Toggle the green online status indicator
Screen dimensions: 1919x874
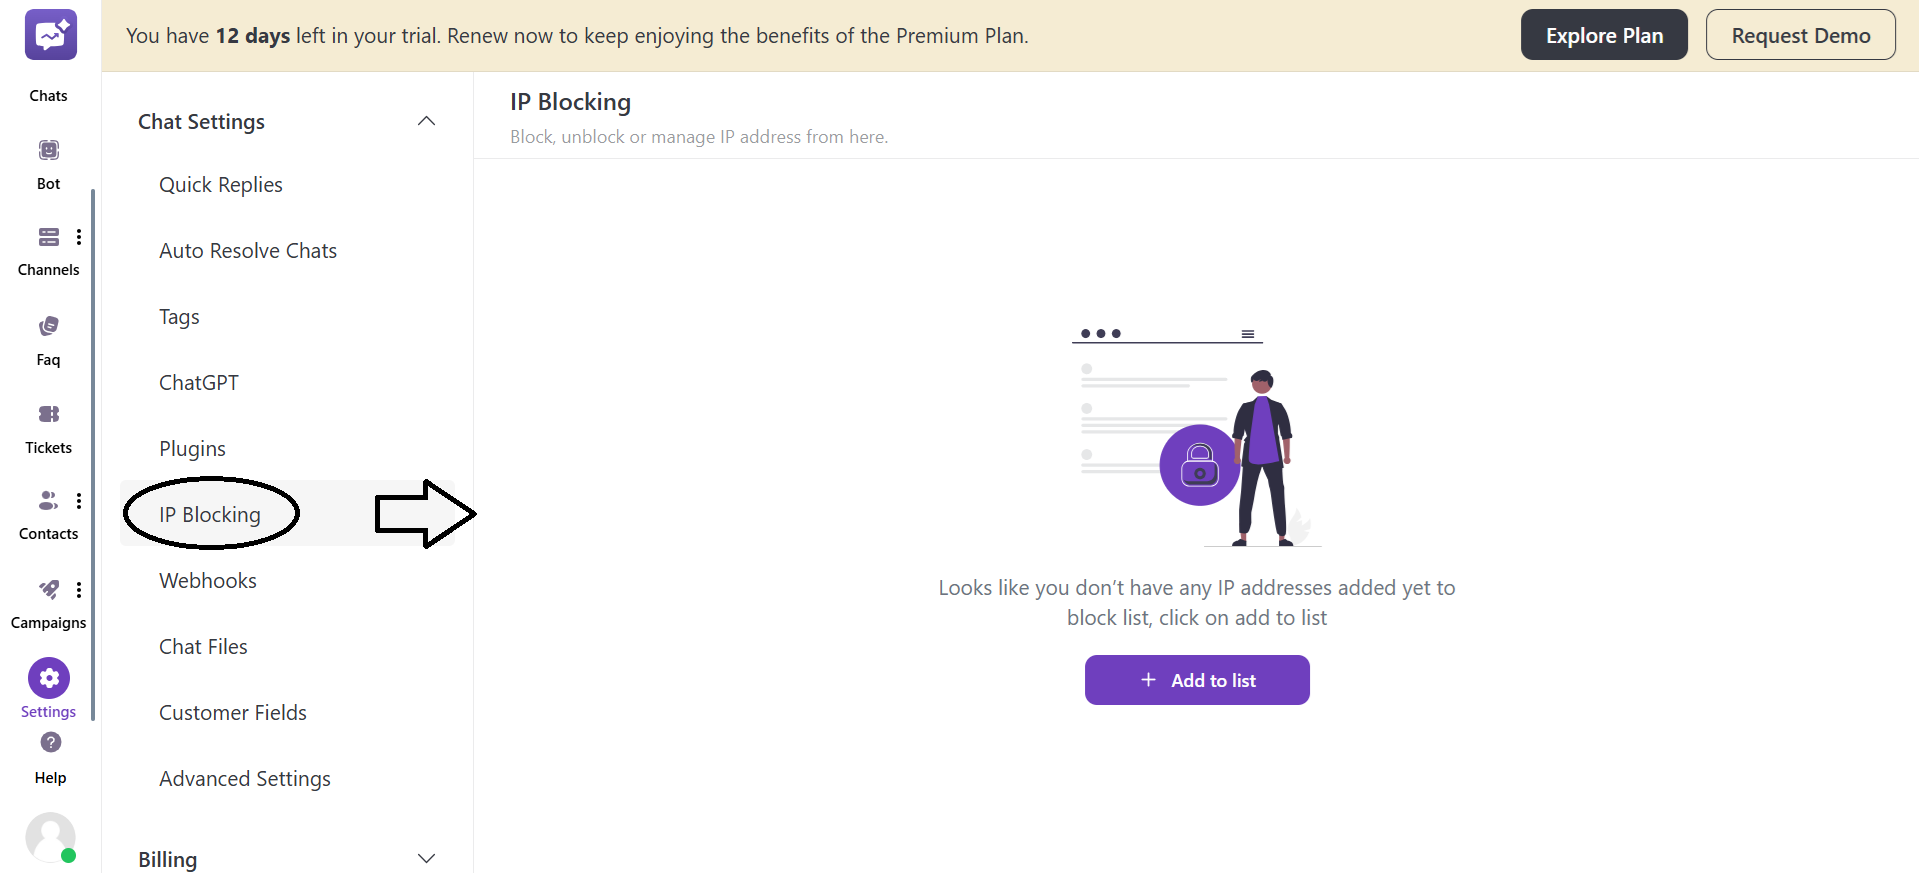coord(68,857)
